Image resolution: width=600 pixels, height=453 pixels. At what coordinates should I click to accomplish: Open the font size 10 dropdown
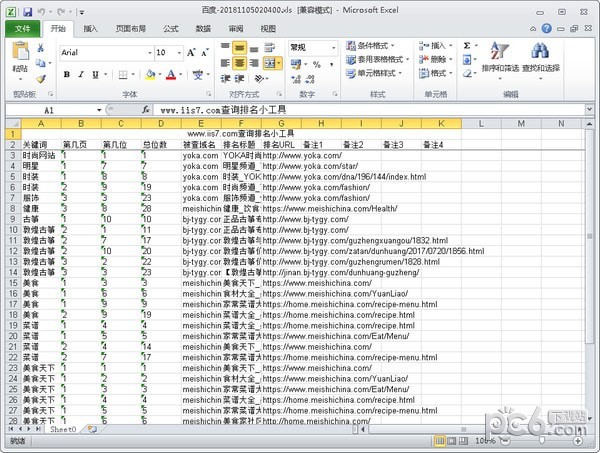pyautogui.click(x=179, y=52)
